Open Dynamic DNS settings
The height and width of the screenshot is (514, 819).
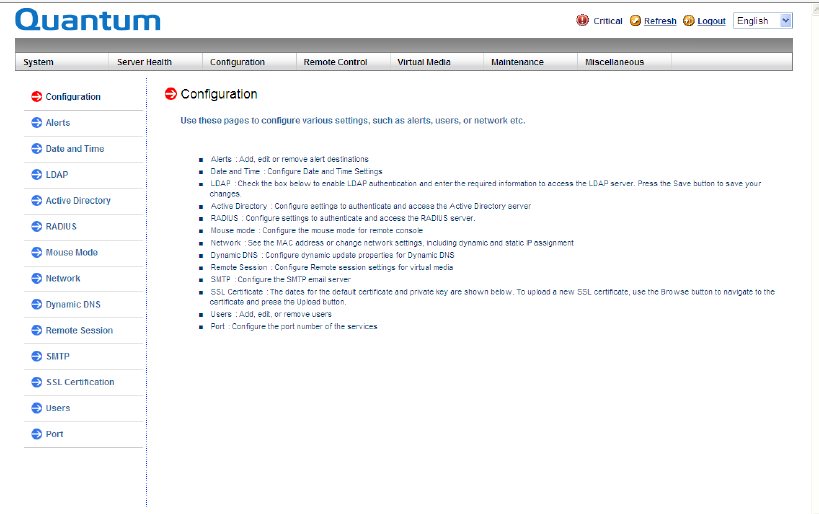pyautogui.click(x=73, y=304)
